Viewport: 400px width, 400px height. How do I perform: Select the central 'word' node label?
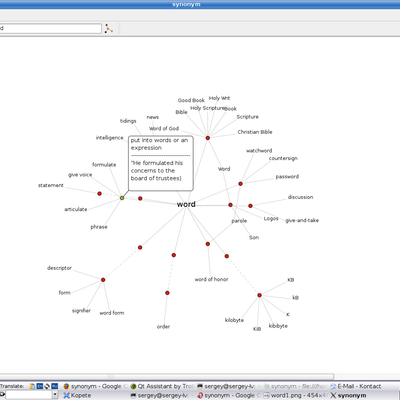[x=186, y=204]
